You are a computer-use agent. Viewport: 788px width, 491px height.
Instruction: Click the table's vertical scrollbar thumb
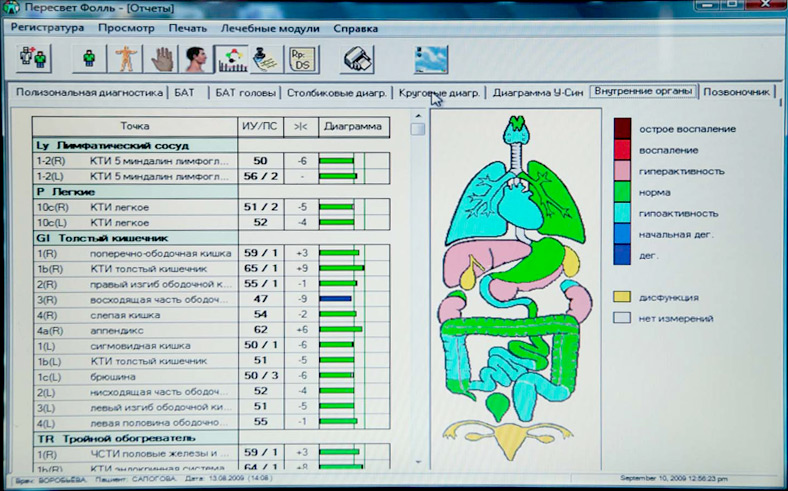[418, 129]
